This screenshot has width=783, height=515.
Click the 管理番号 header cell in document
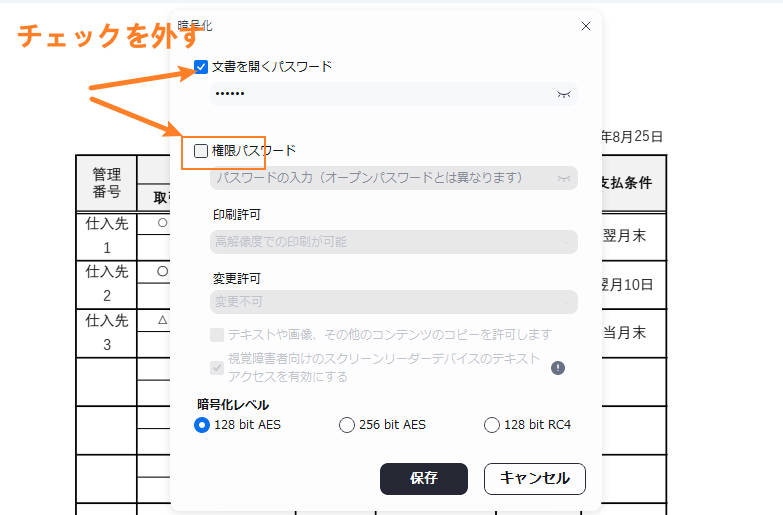(x=106, y=183)
